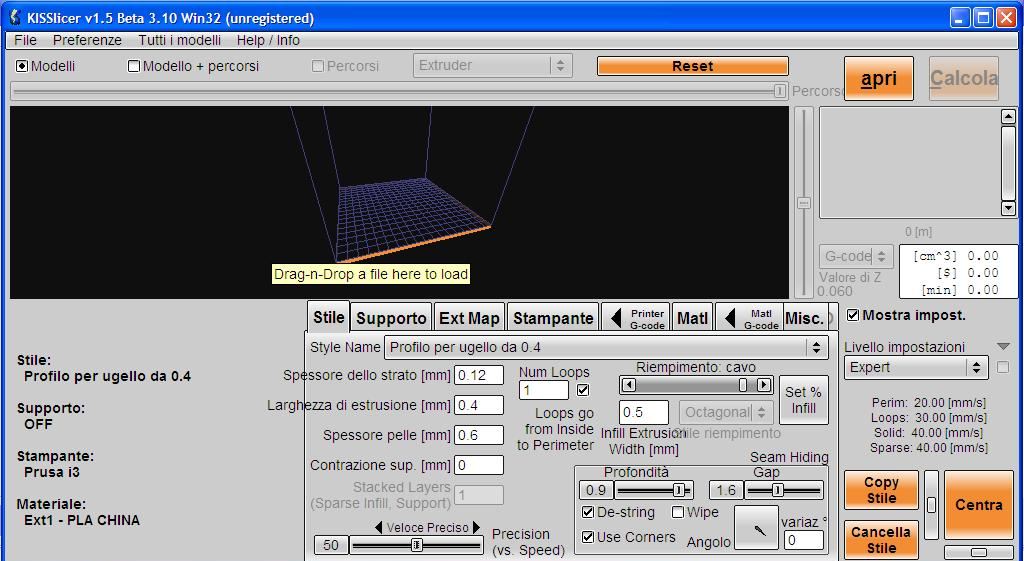Click the right arrow beside Veloce Preciso
The width and height of the screenshot is (1024, 561).
click(x=477, y=528)
